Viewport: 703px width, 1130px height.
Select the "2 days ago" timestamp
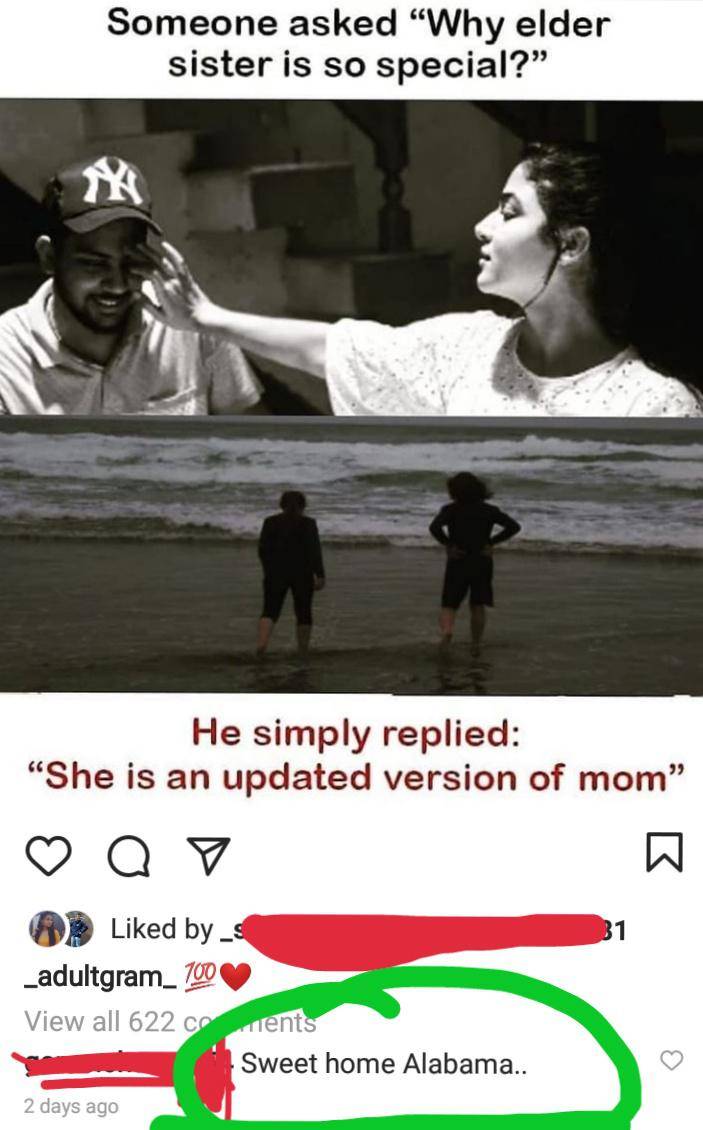point(71,1106)
